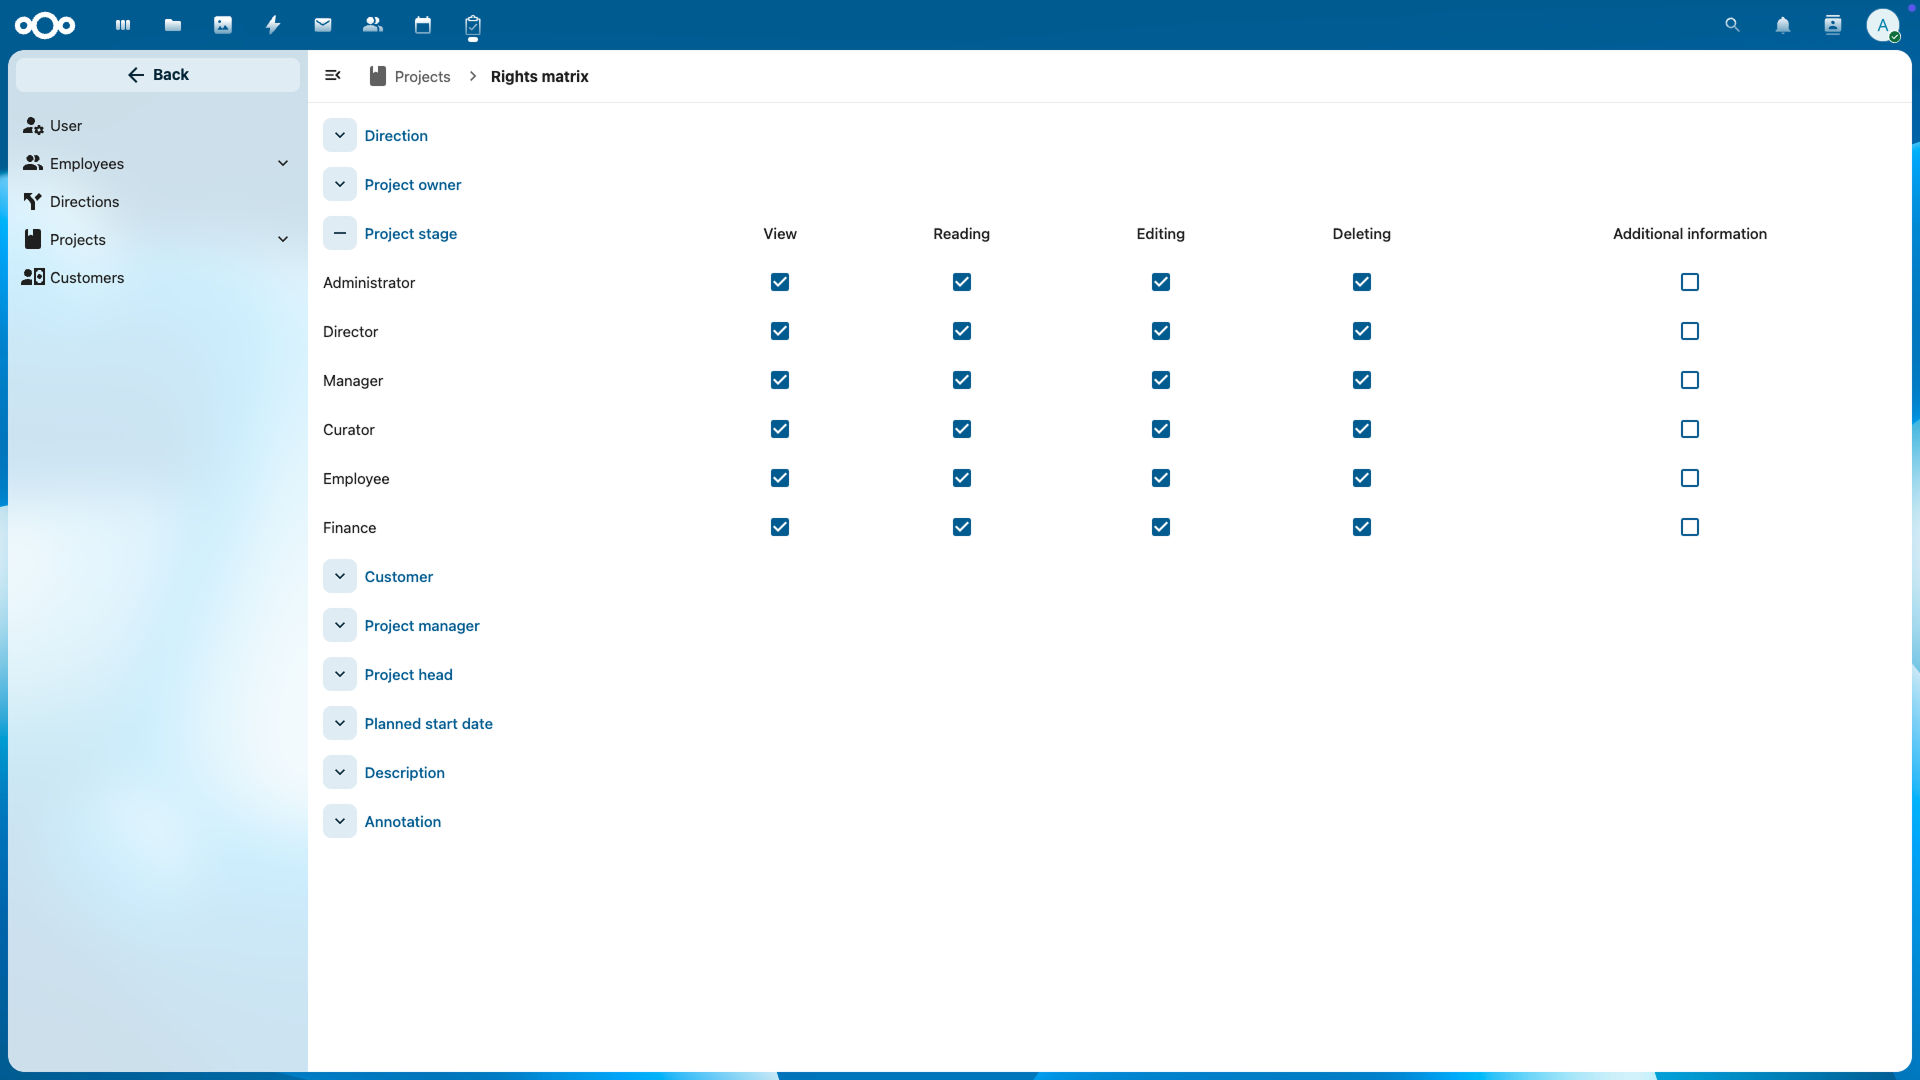This screenshot has height=1080, width=1920.
Task: Open the Photos app icon
Action: (223, 25)
